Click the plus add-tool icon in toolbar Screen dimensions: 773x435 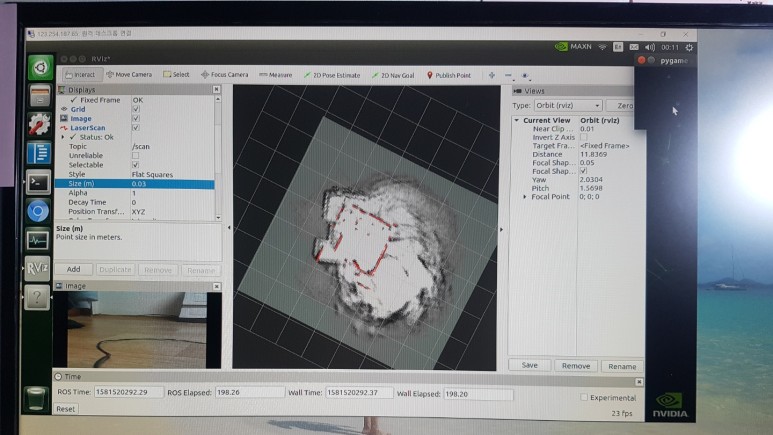coord(492,75)
